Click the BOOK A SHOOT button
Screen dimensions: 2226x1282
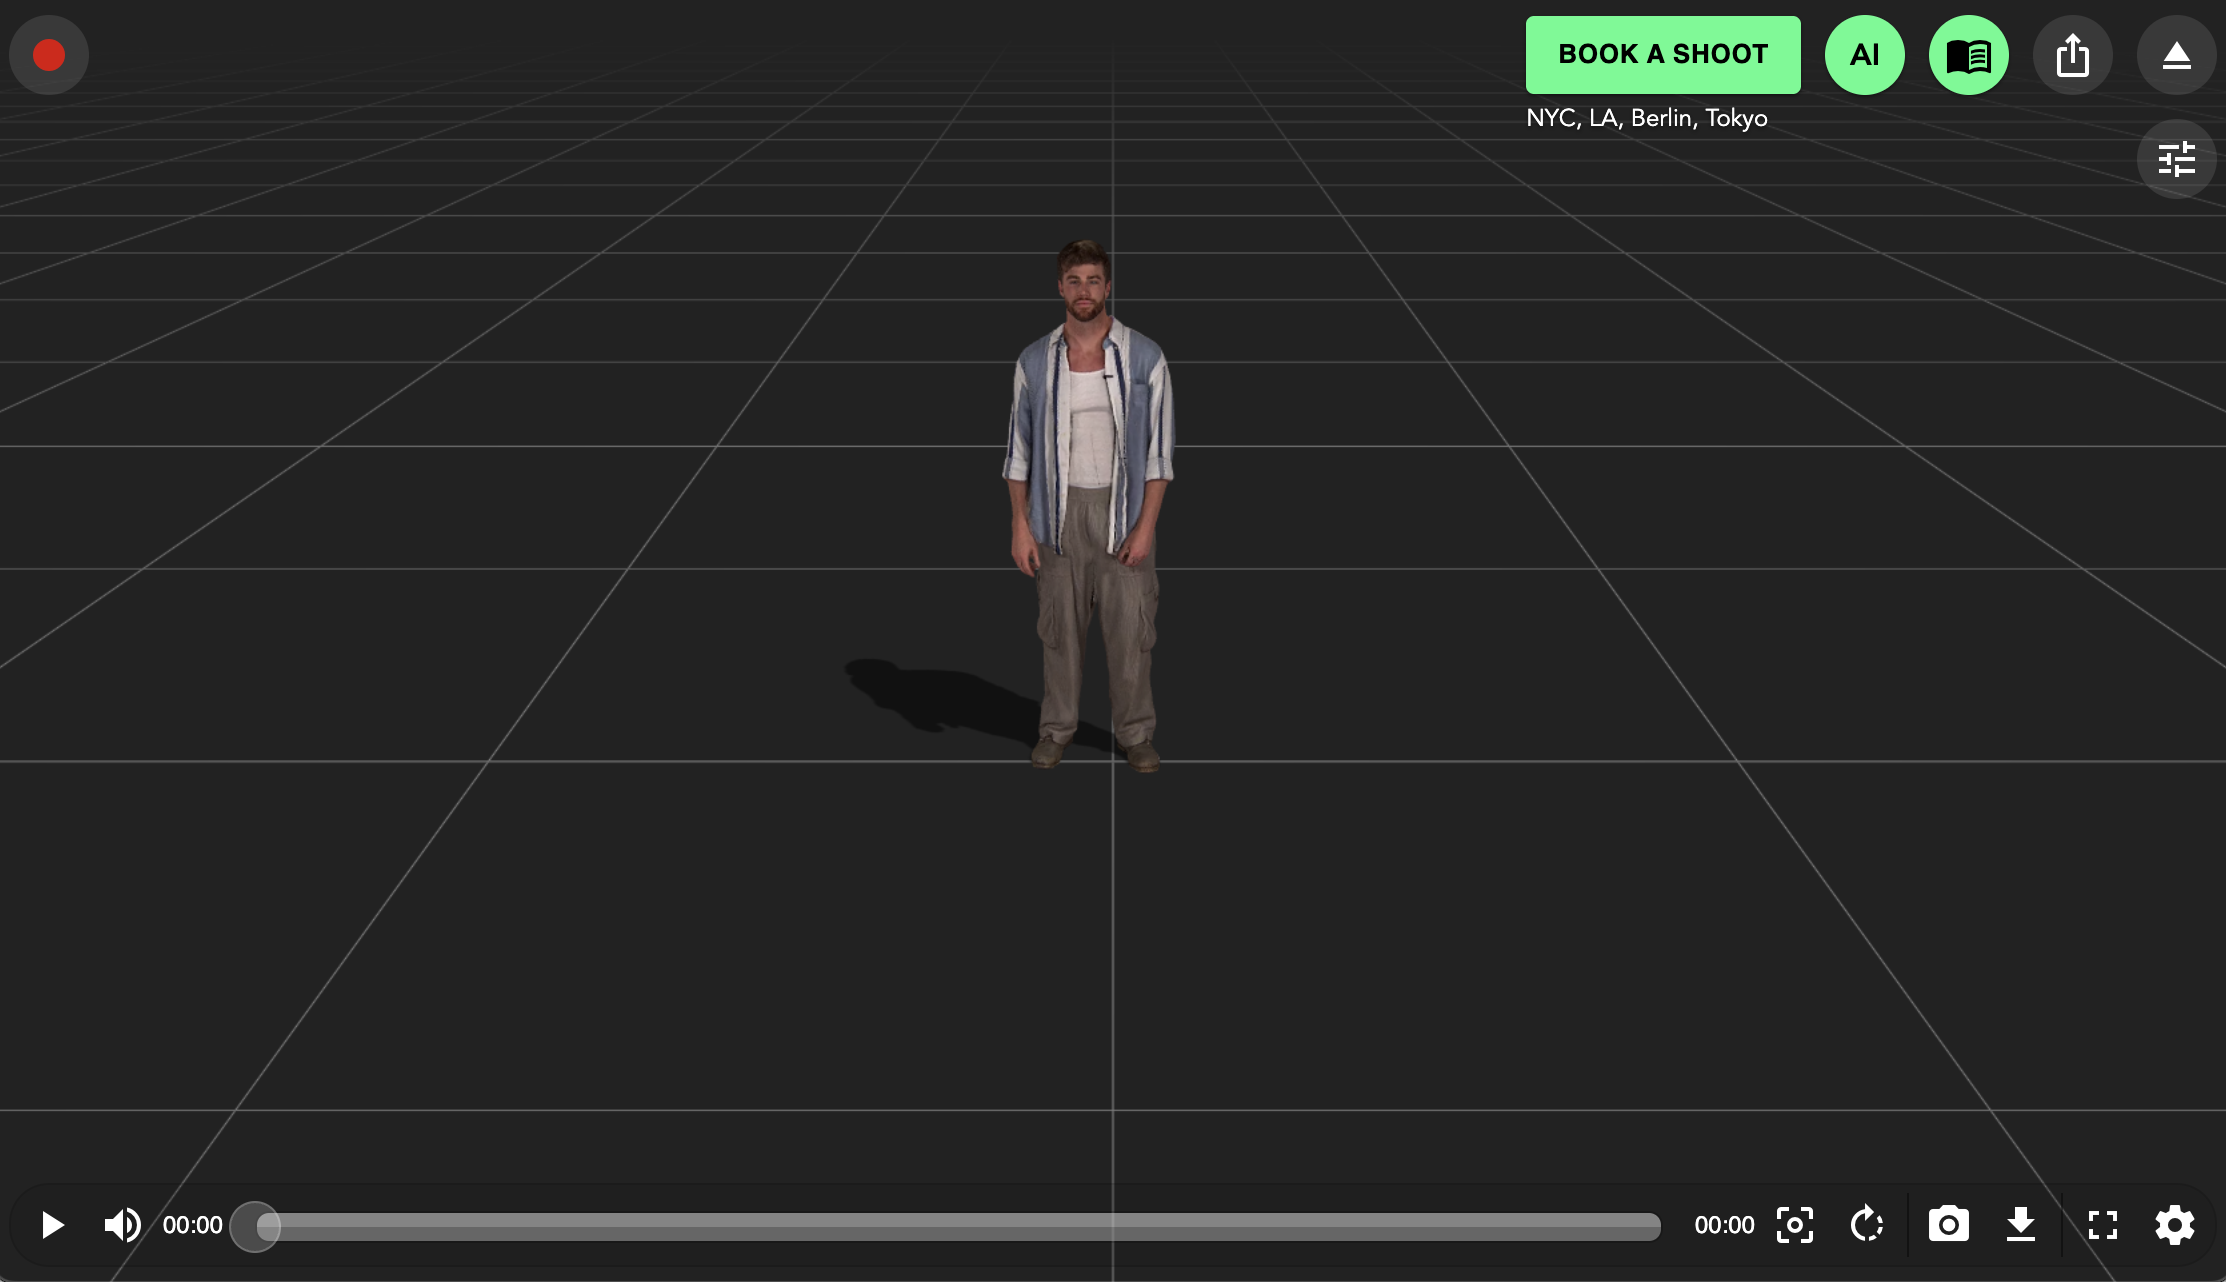coord(1662,55)
